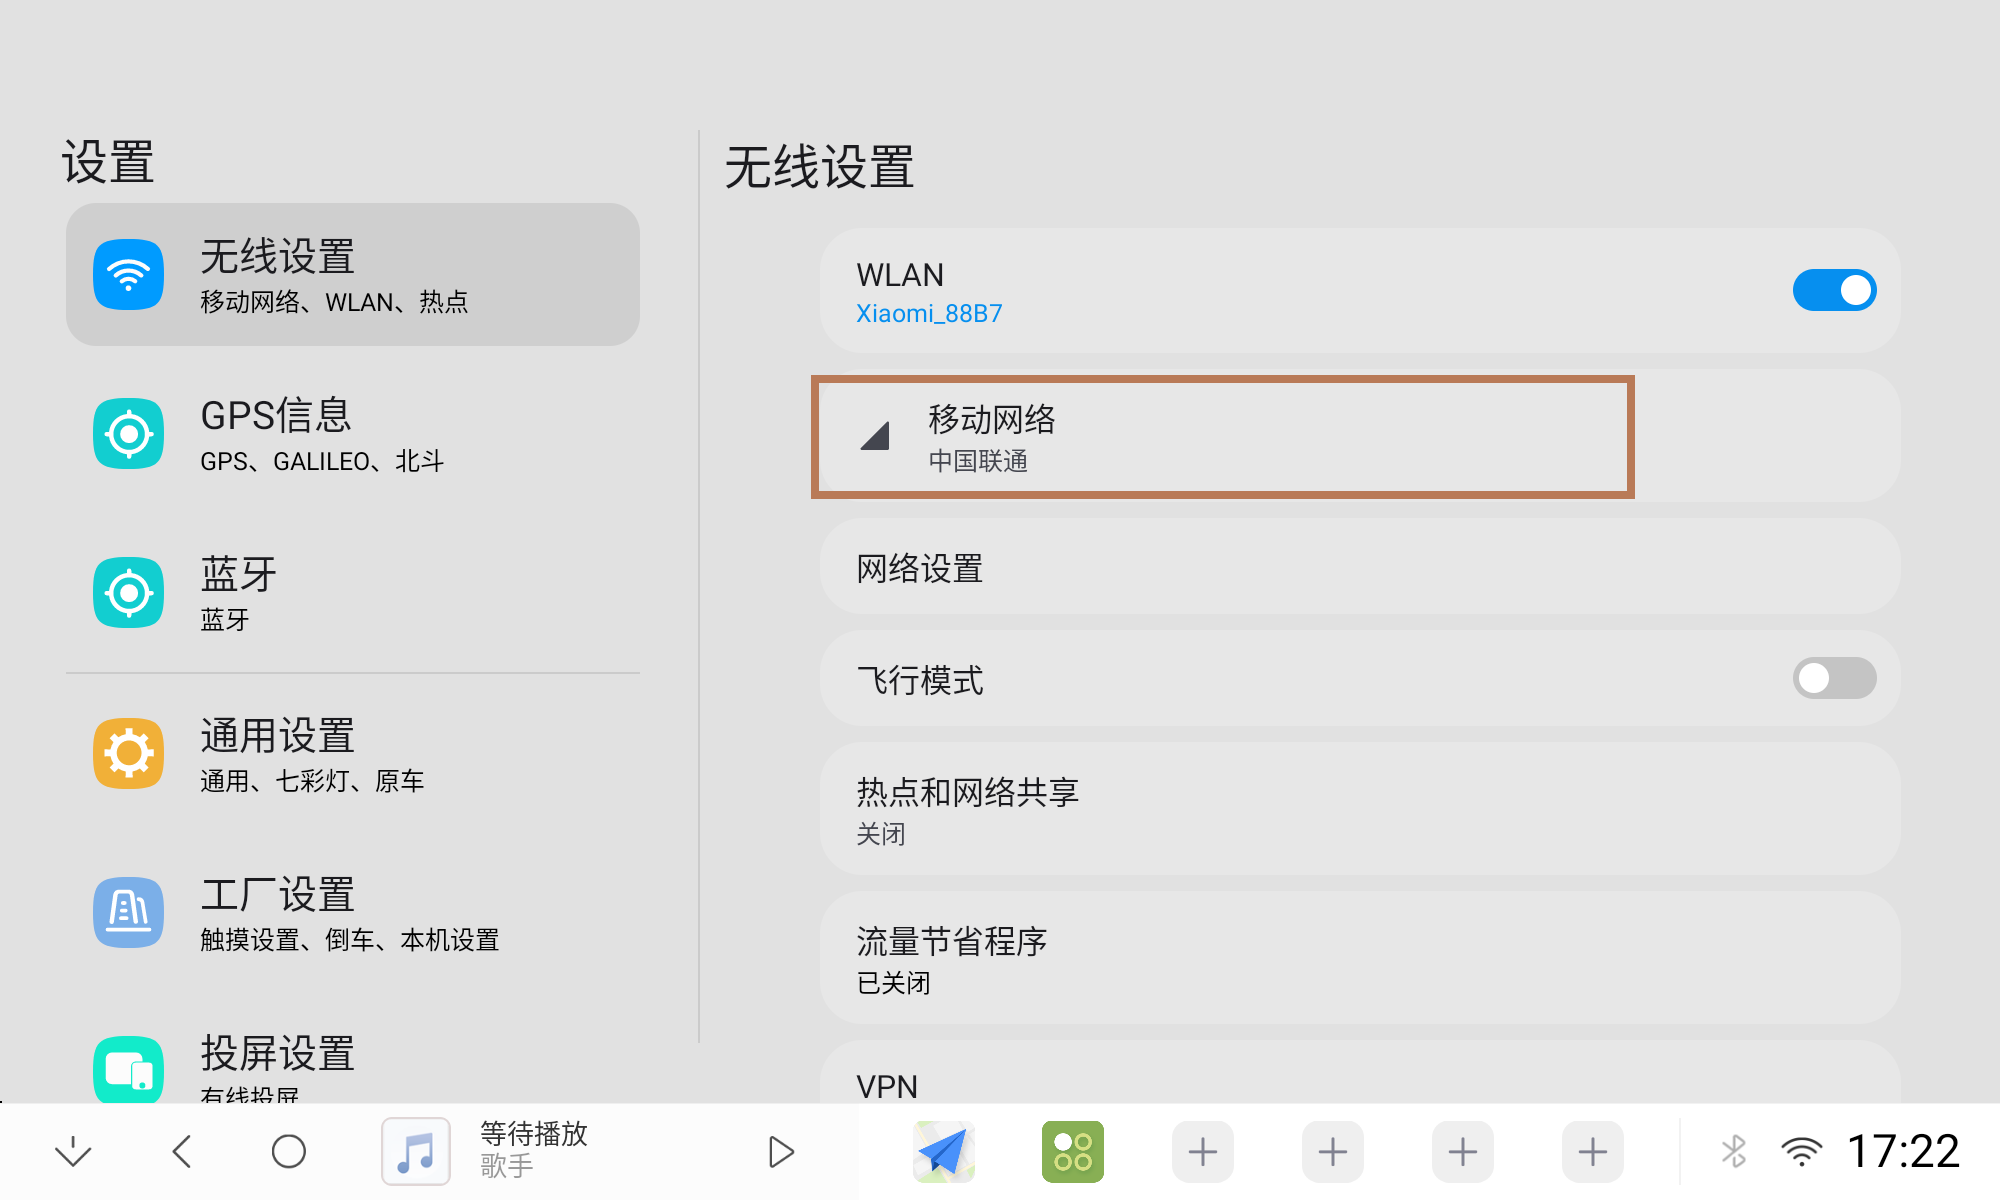Open 流量节省程序 data saver settings

1358,958
